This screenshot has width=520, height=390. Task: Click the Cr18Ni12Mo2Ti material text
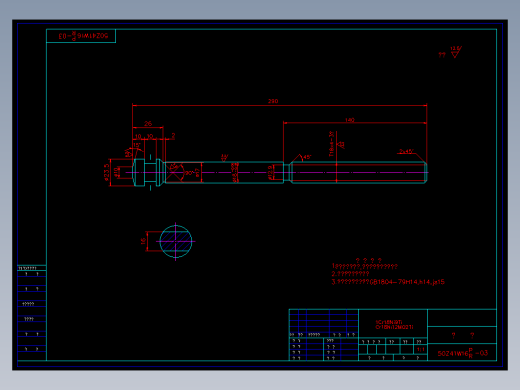coord(394,327)
